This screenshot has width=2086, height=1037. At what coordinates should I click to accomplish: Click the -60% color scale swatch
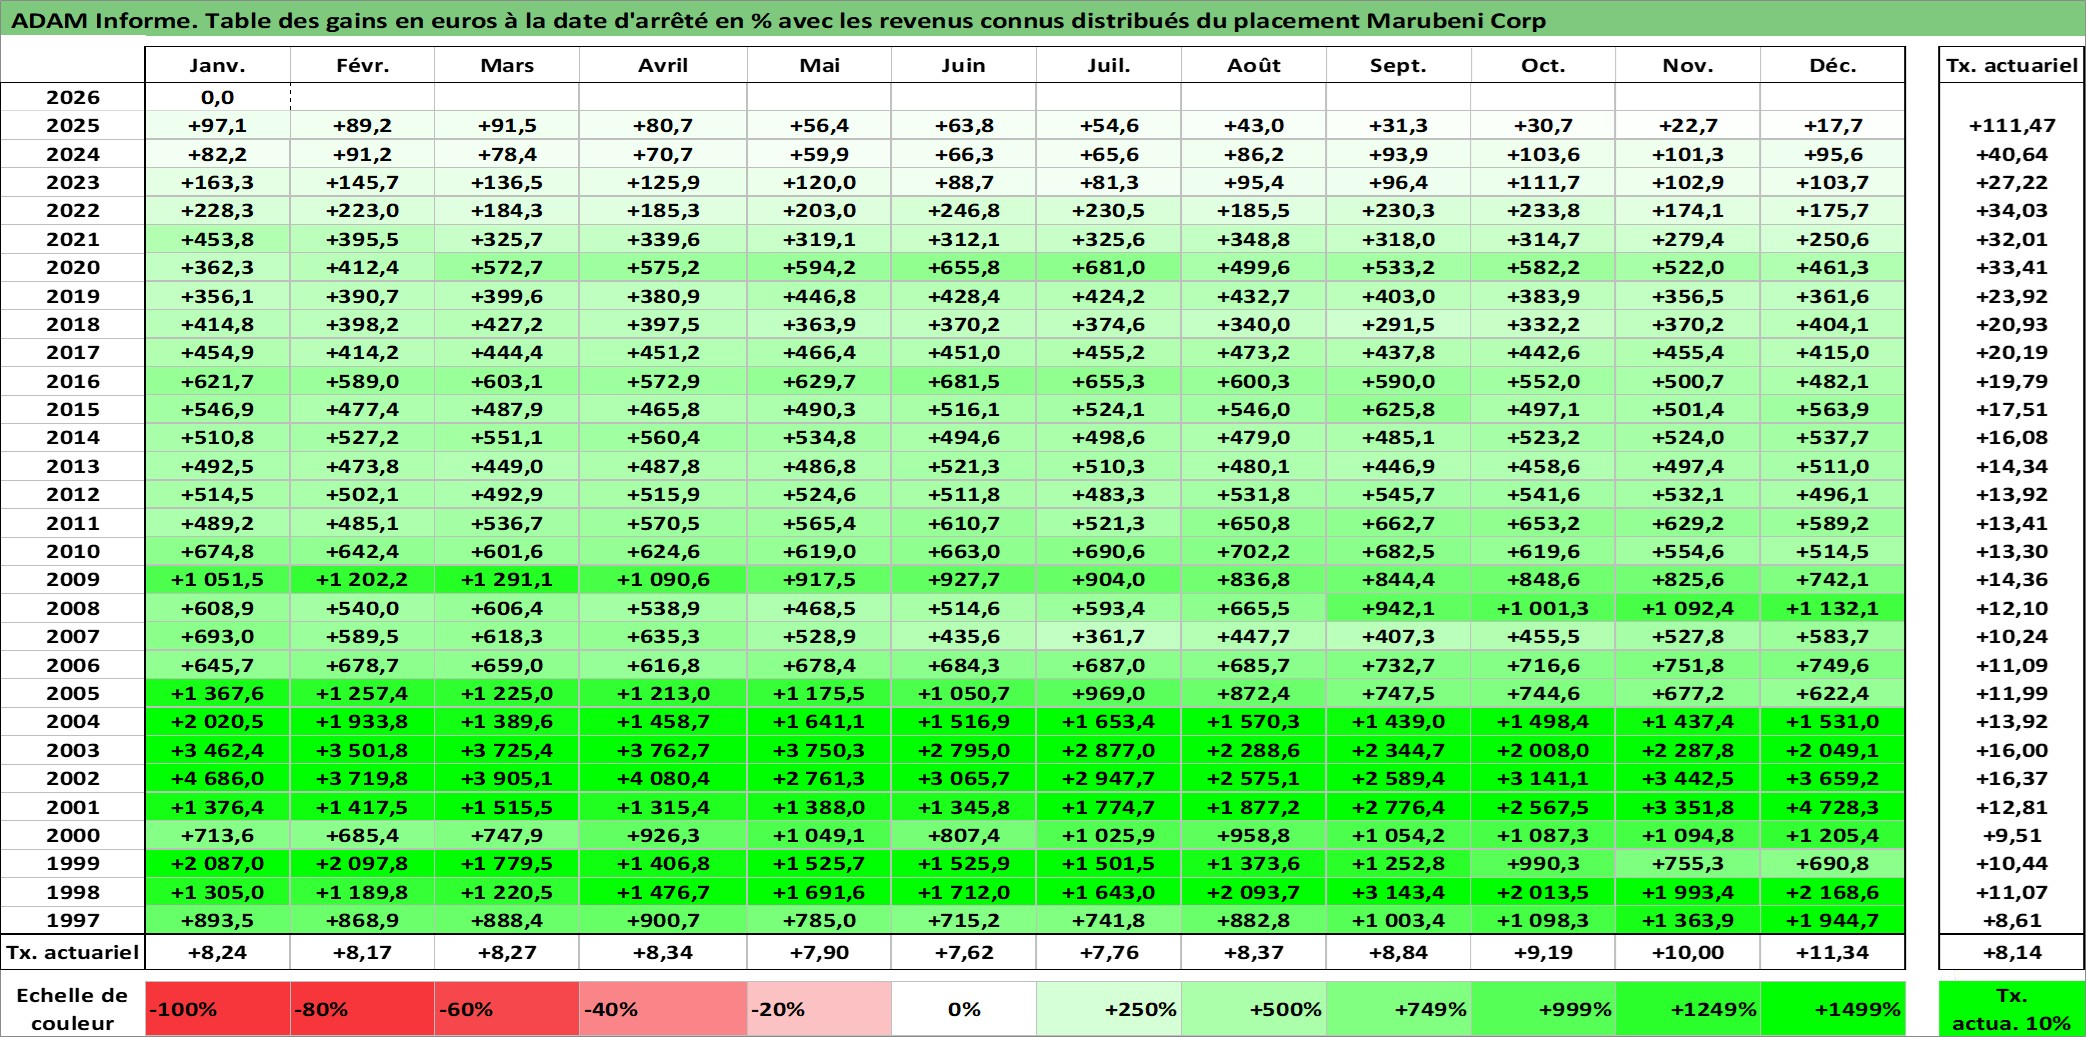coord(507,1008)
